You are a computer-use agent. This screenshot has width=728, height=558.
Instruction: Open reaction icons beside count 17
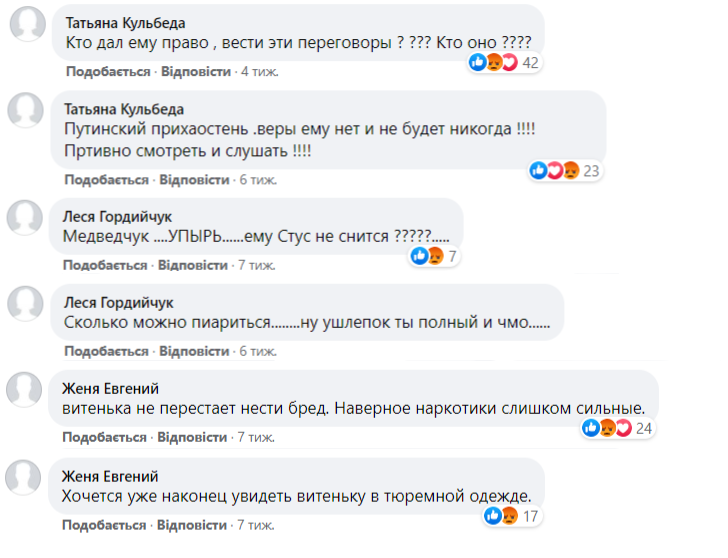tap(499, 516)
